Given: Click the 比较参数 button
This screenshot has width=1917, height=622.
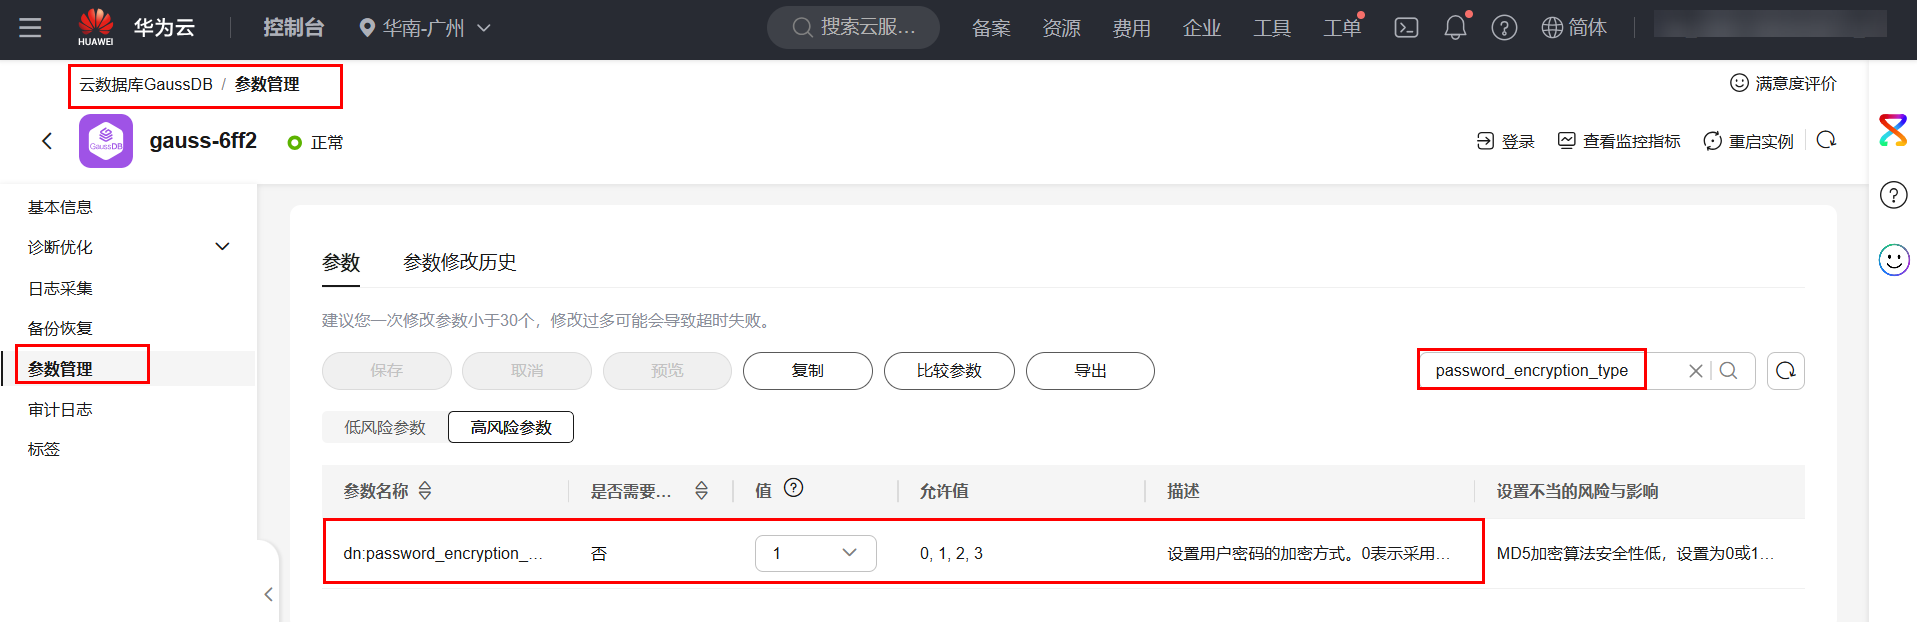Looking at the screenshot, I should [x=949, y=371].
